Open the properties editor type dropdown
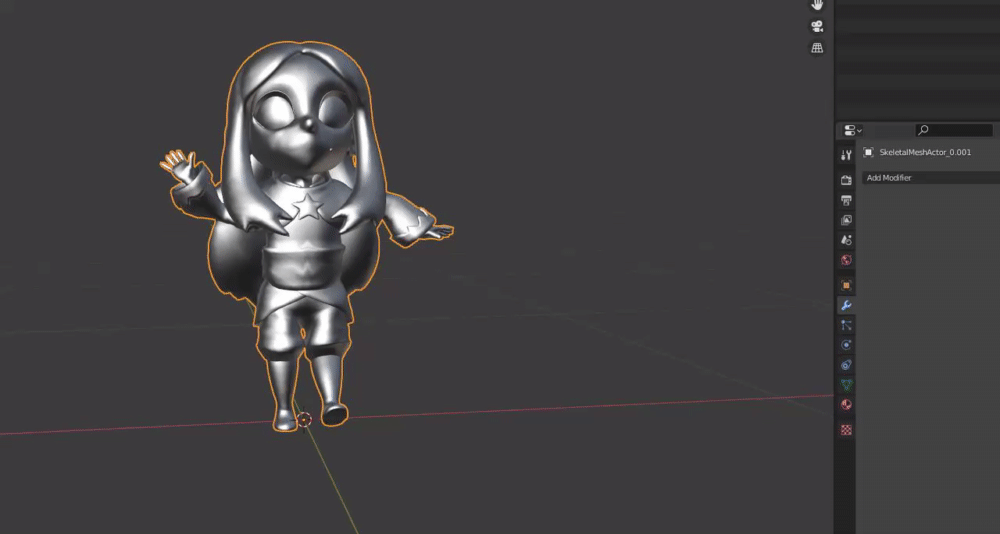Viewport: 1000px width, 534px height. pyautogui.click(x=853, y=130)
